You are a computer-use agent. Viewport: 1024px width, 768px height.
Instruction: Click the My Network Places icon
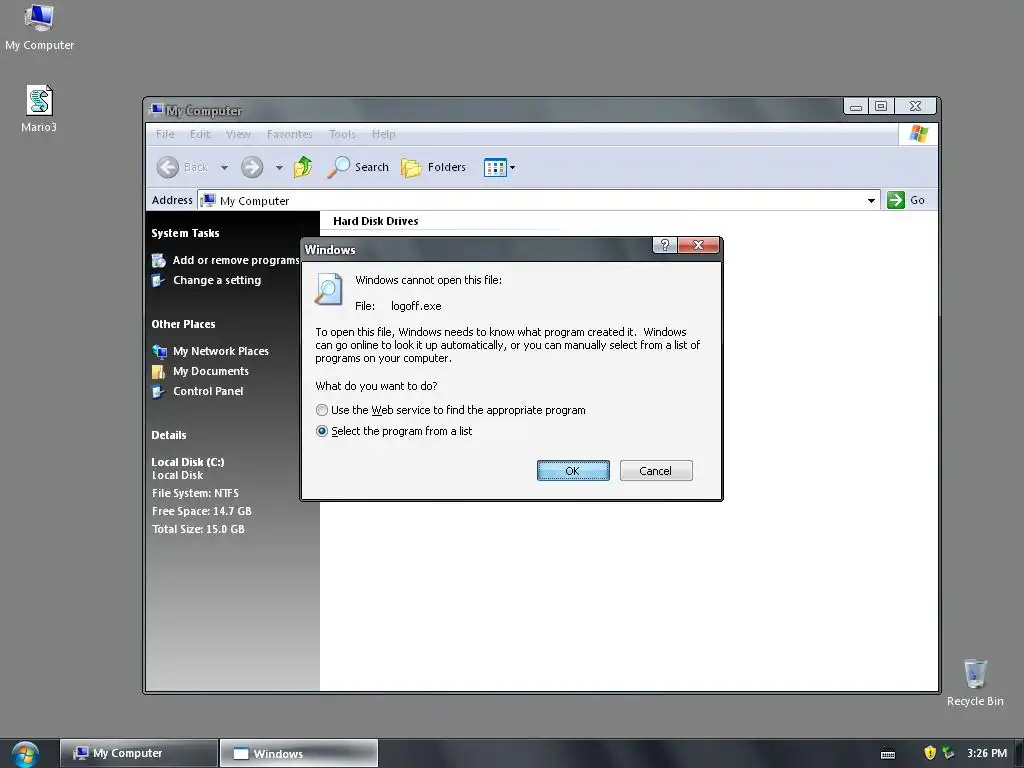[x=159, y=351]
